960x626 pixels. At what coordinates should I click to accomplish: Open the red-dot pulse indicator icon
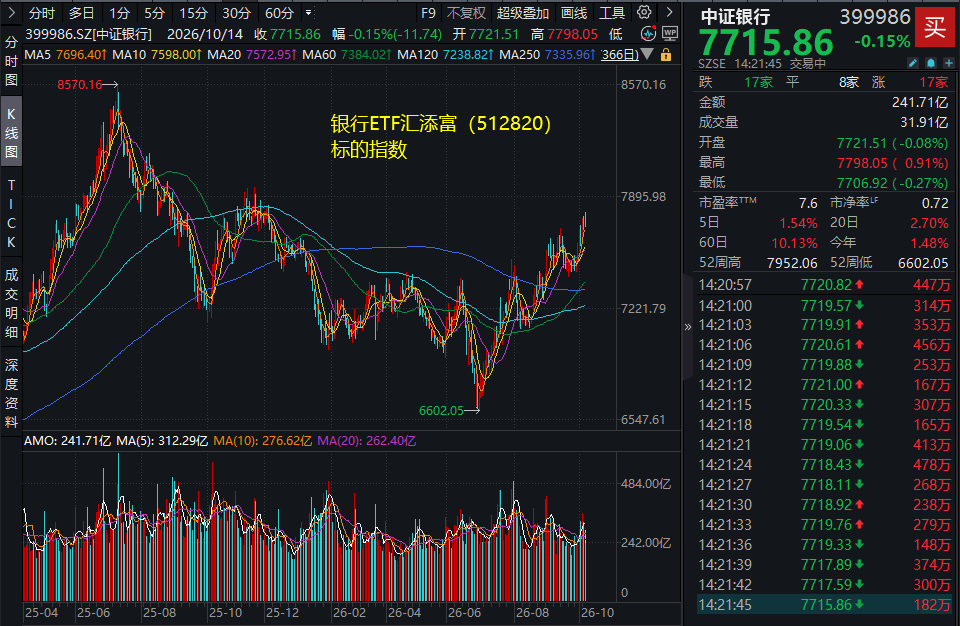648,34
